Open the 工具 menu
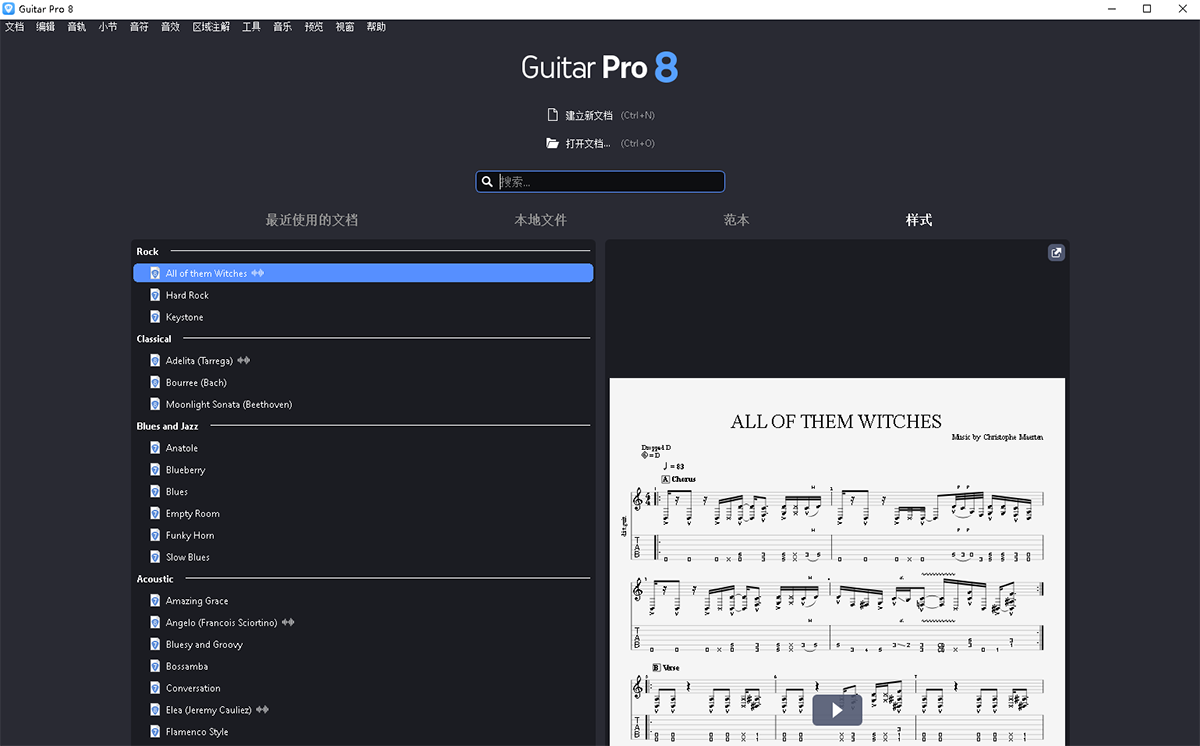This screenshot has height=746, width=1200. (x=251, y=27)
